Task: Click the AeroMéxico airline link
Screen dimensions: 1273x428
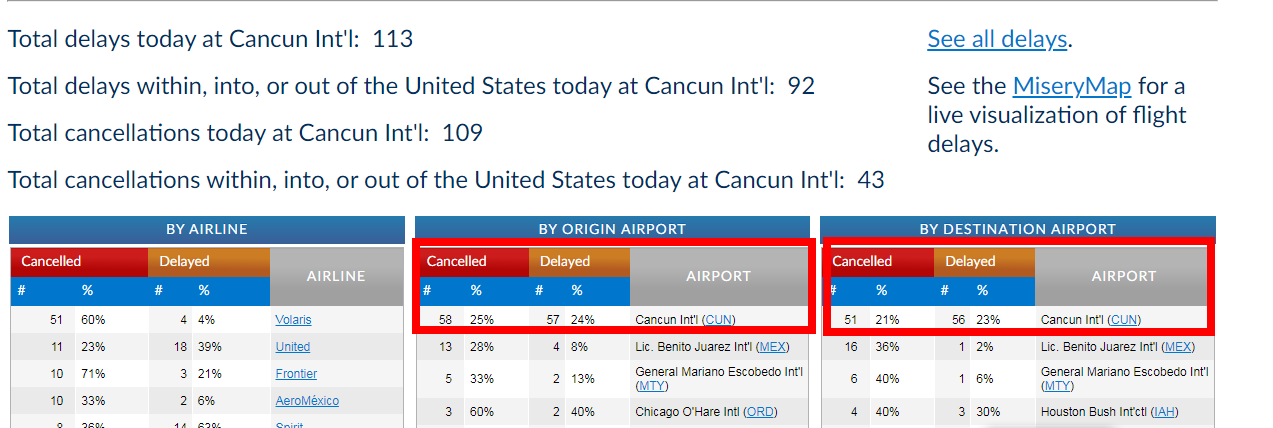Action: pos(307,401)
